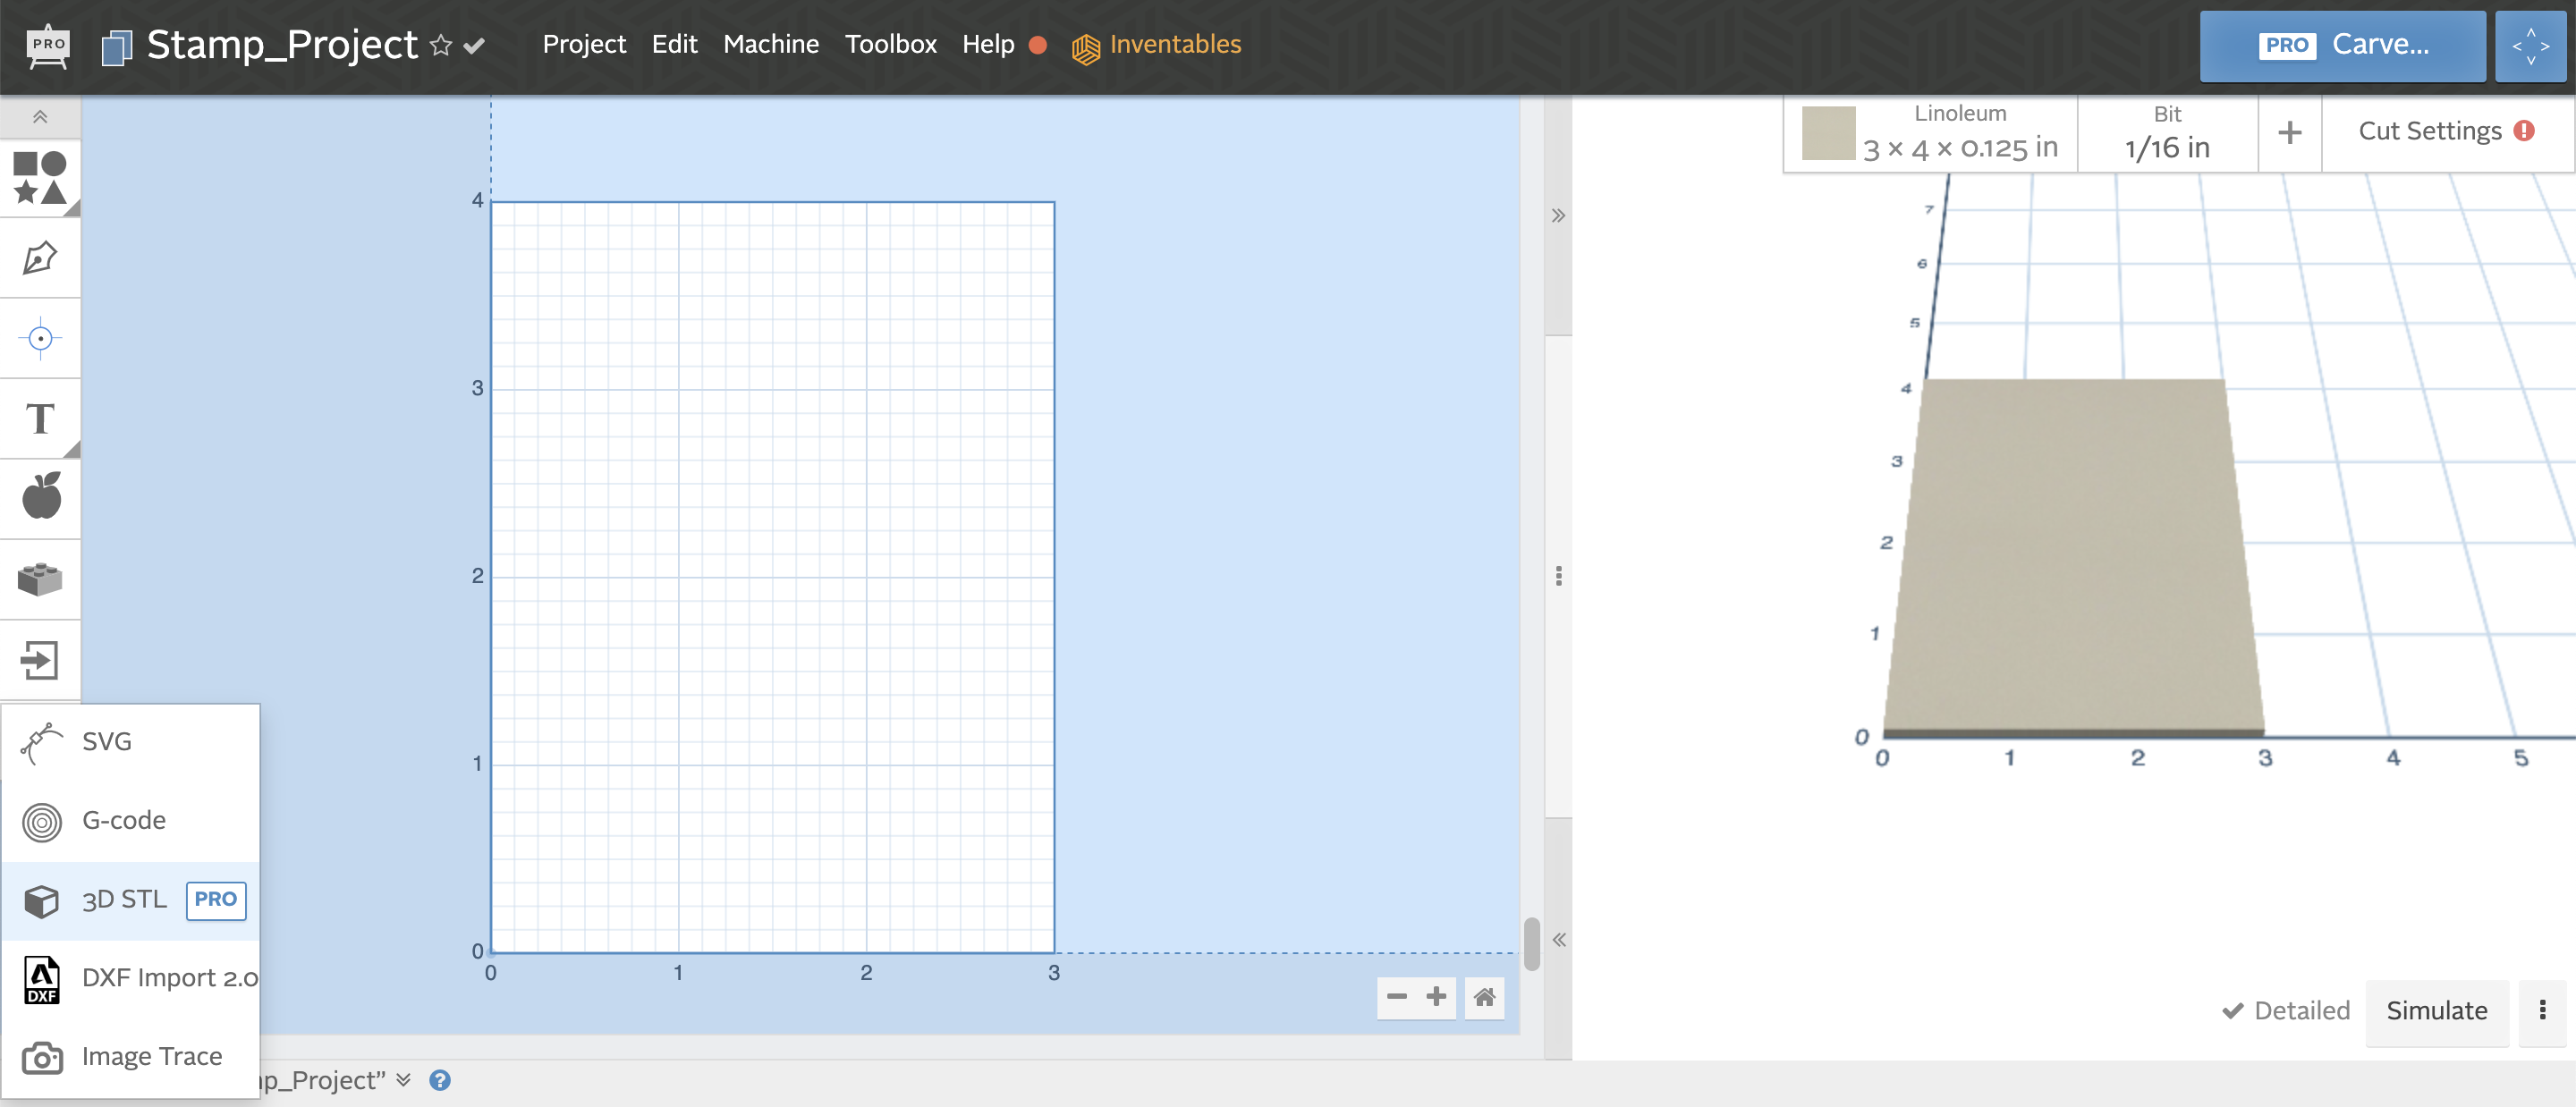Click the home view icon in canvas controls
The height and width of the screenshot is (1107, 2576).
pos(1484,997)
